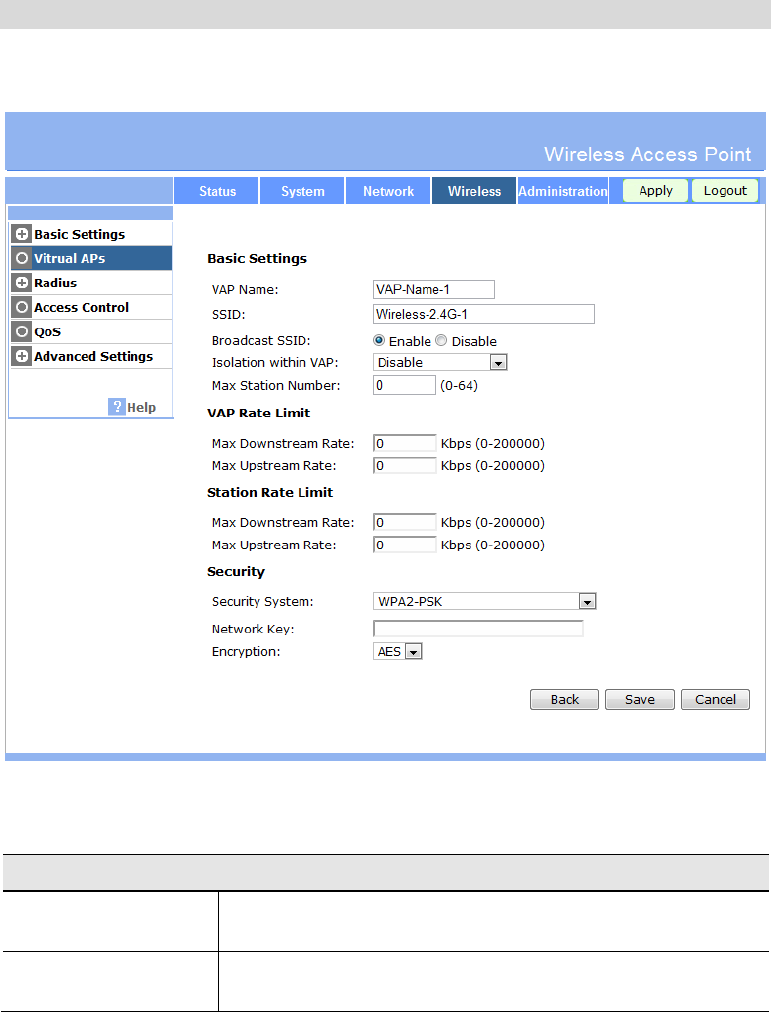The image size is (771, 1012).
Task: Focus Station Rate Limit Max Upstream Rate field
Action: coord(405,545)
